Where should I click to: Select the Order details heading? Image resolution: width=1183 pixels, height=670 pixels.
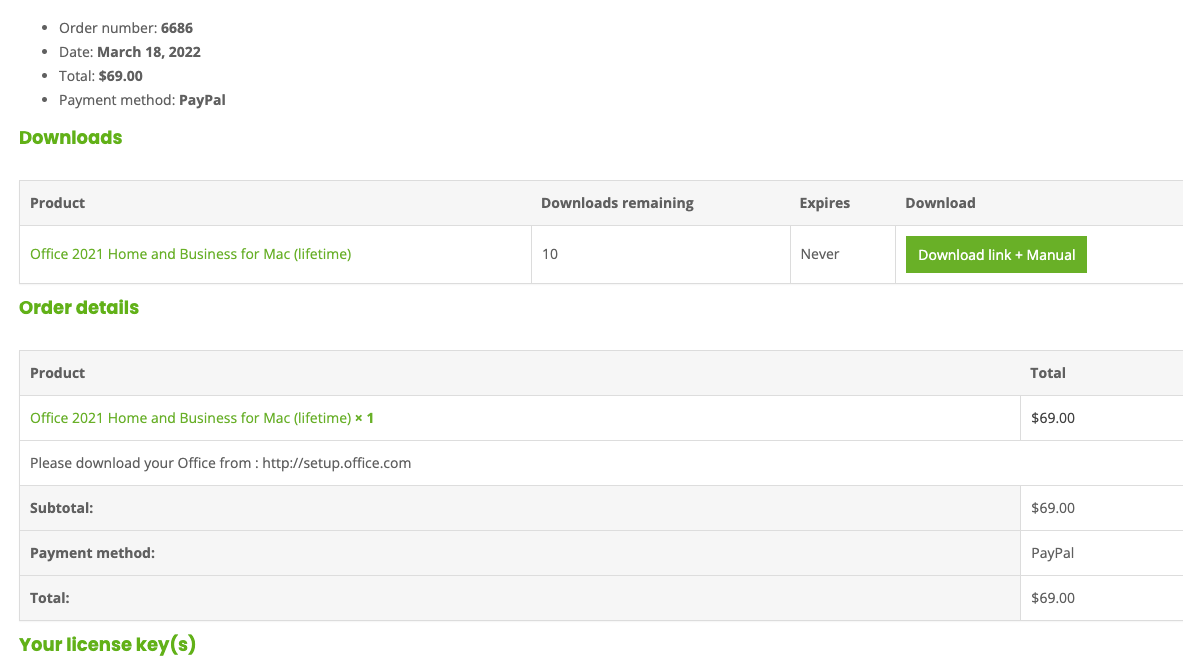[79, 308]
